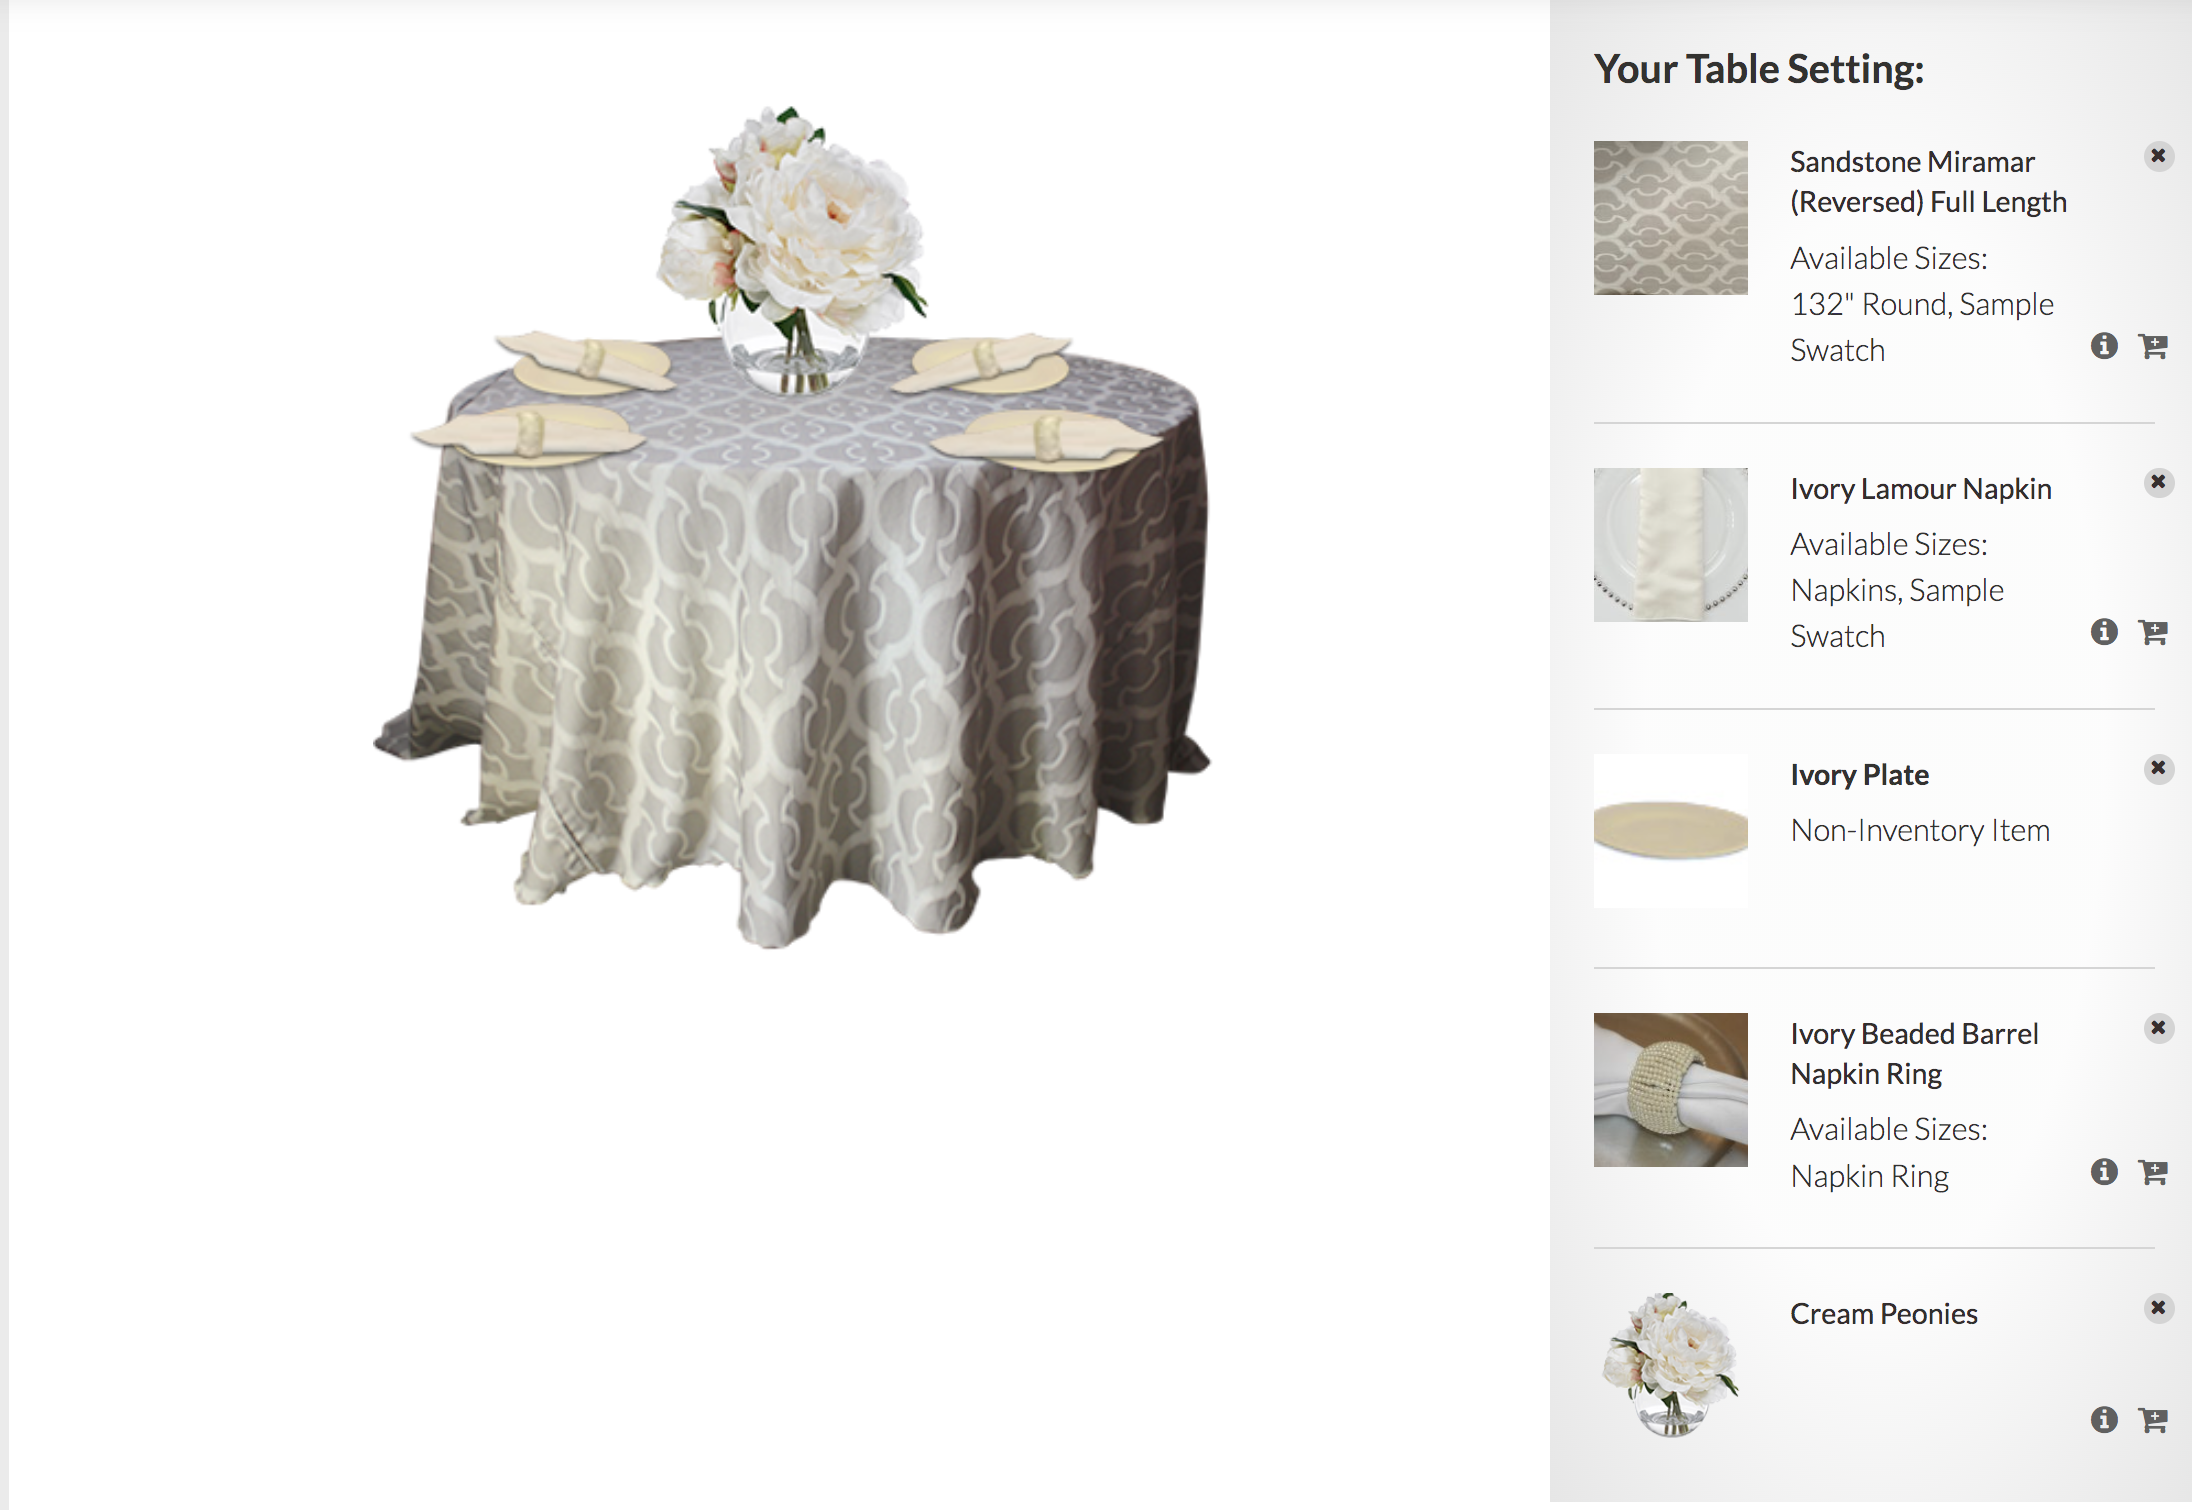
Task: Add Ivory Lamour Napkin to cart
Action: coord(2152,632)
